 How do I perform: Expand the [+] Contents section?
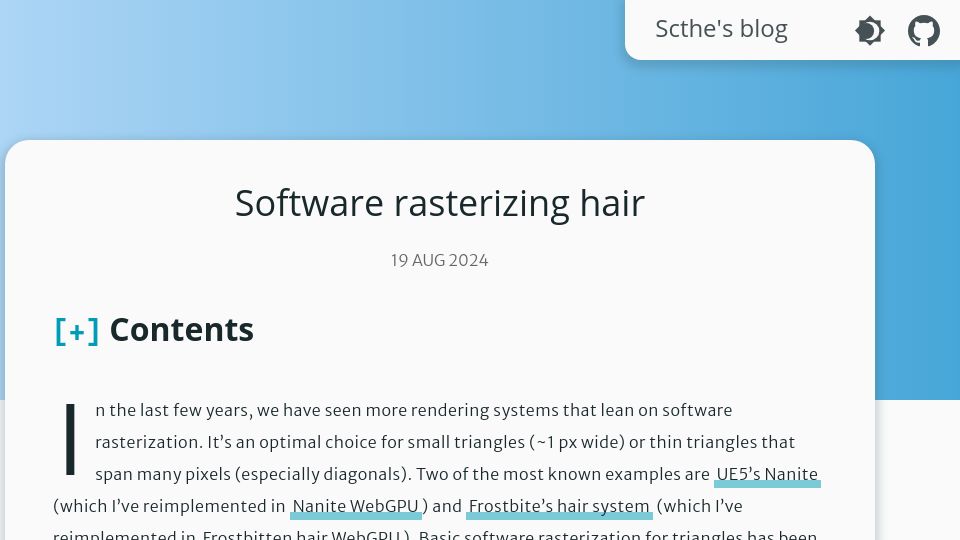[77, 331]
